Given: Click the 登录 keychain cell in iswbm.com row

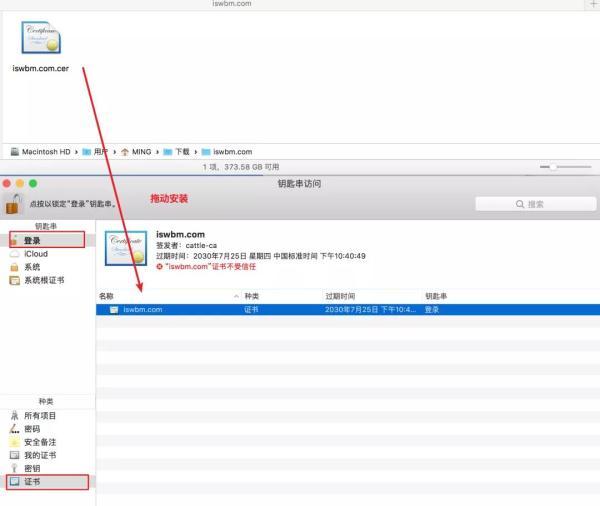Looking at the screenshot, I should click(x=432, y=309).
